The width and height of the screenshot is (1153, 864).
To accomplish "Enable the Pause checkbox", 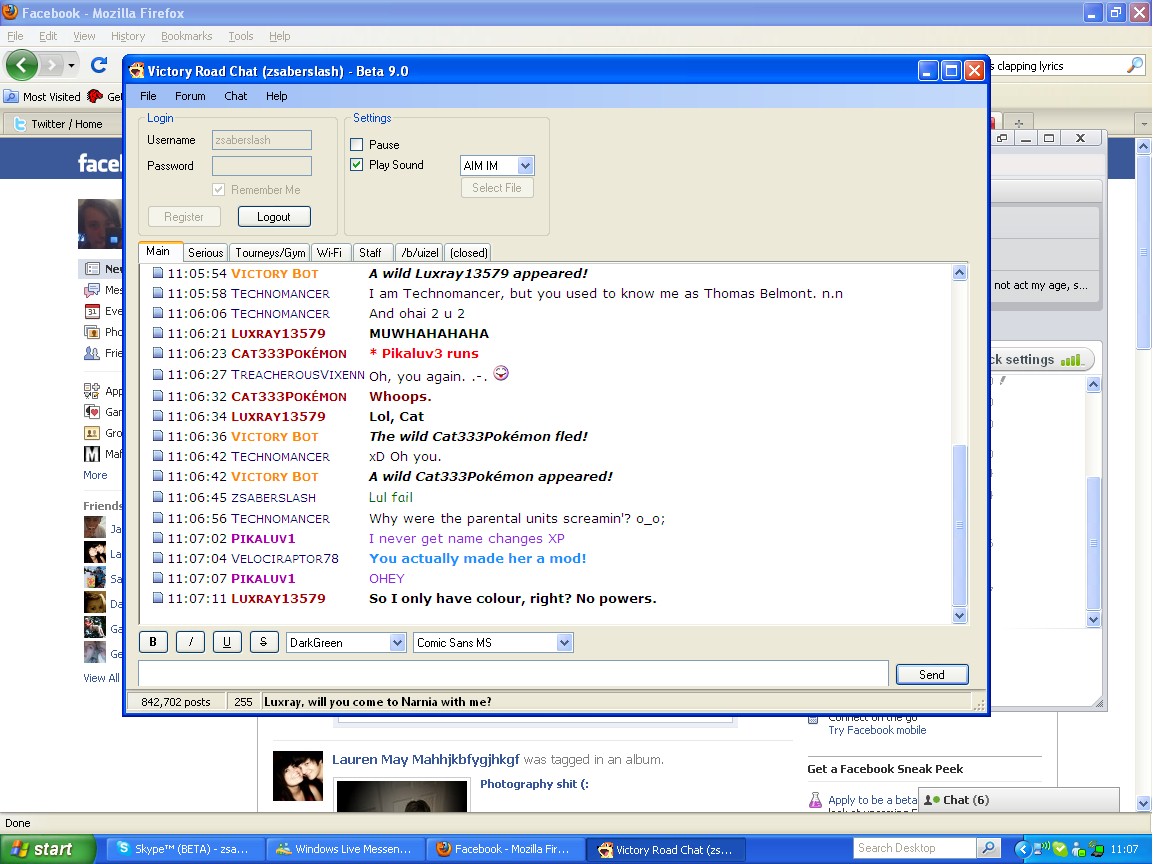I will [357, 145].
